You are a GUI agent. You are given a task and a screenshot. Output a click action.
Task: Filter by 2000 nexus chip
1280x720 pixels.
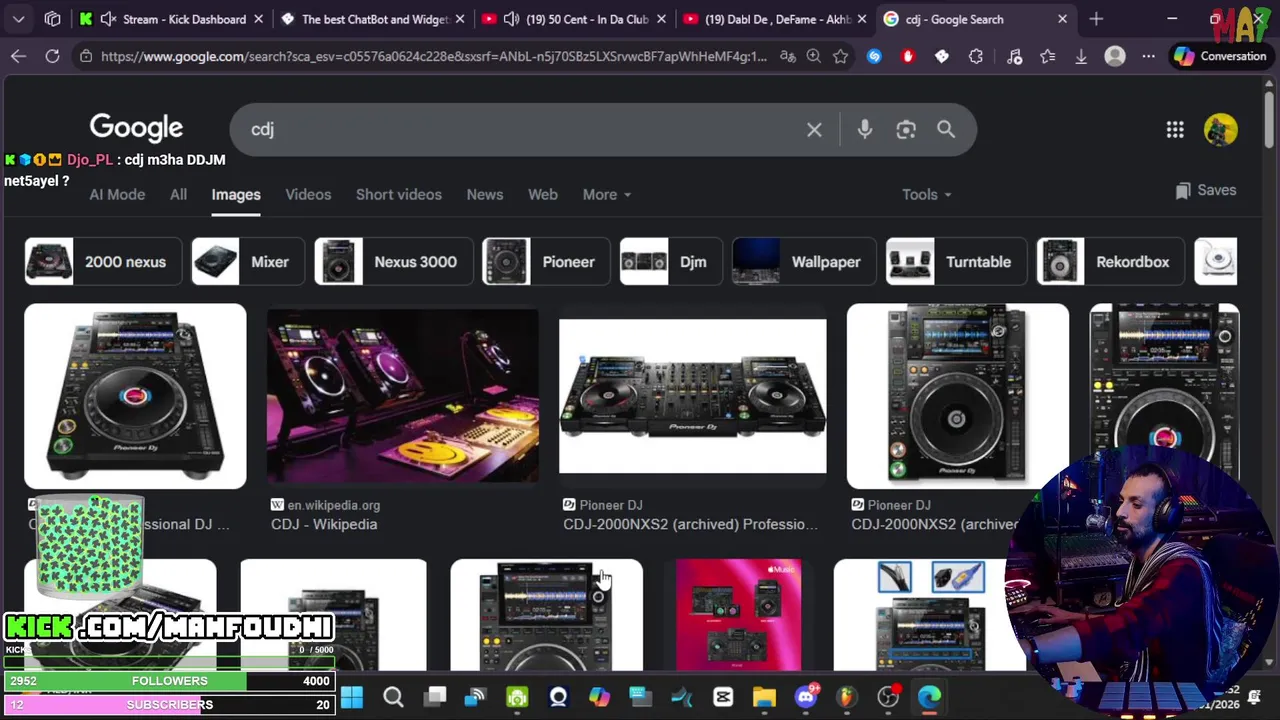(x=103, y=262)
